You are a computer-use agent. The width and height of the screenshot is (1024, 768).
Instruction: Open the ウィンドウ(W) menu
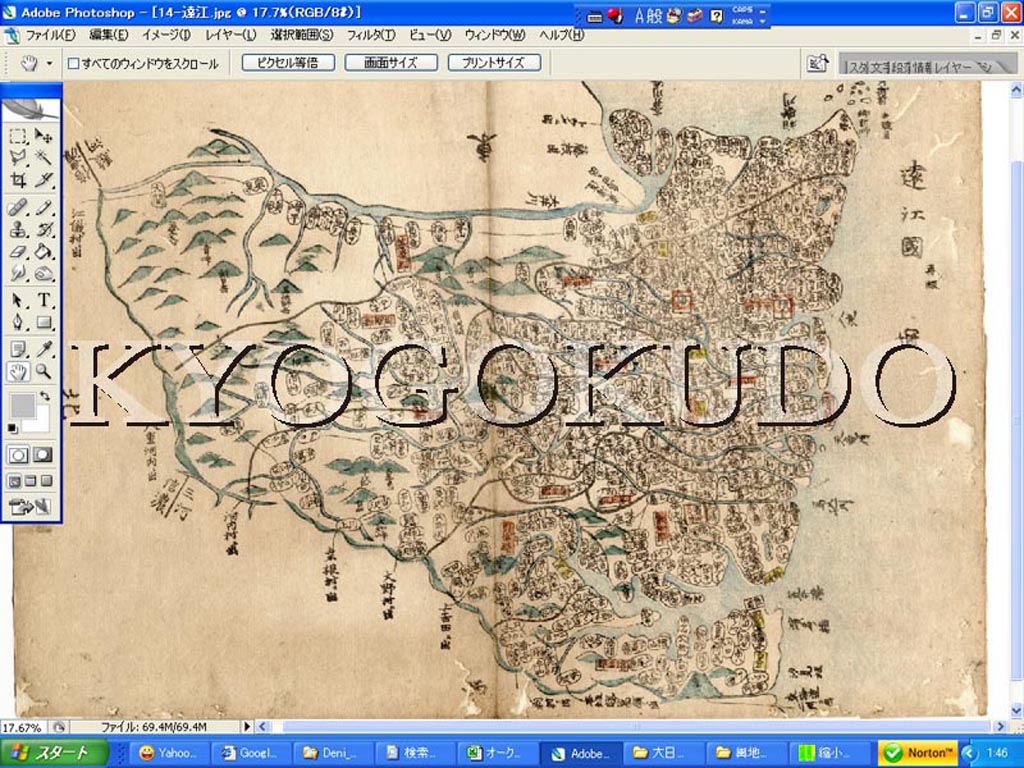coord(495,35)
